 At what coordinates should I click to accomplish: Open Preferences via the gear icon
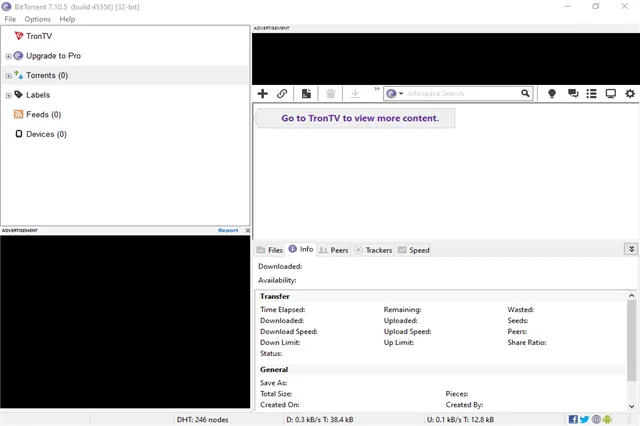[x=630, y=93]
